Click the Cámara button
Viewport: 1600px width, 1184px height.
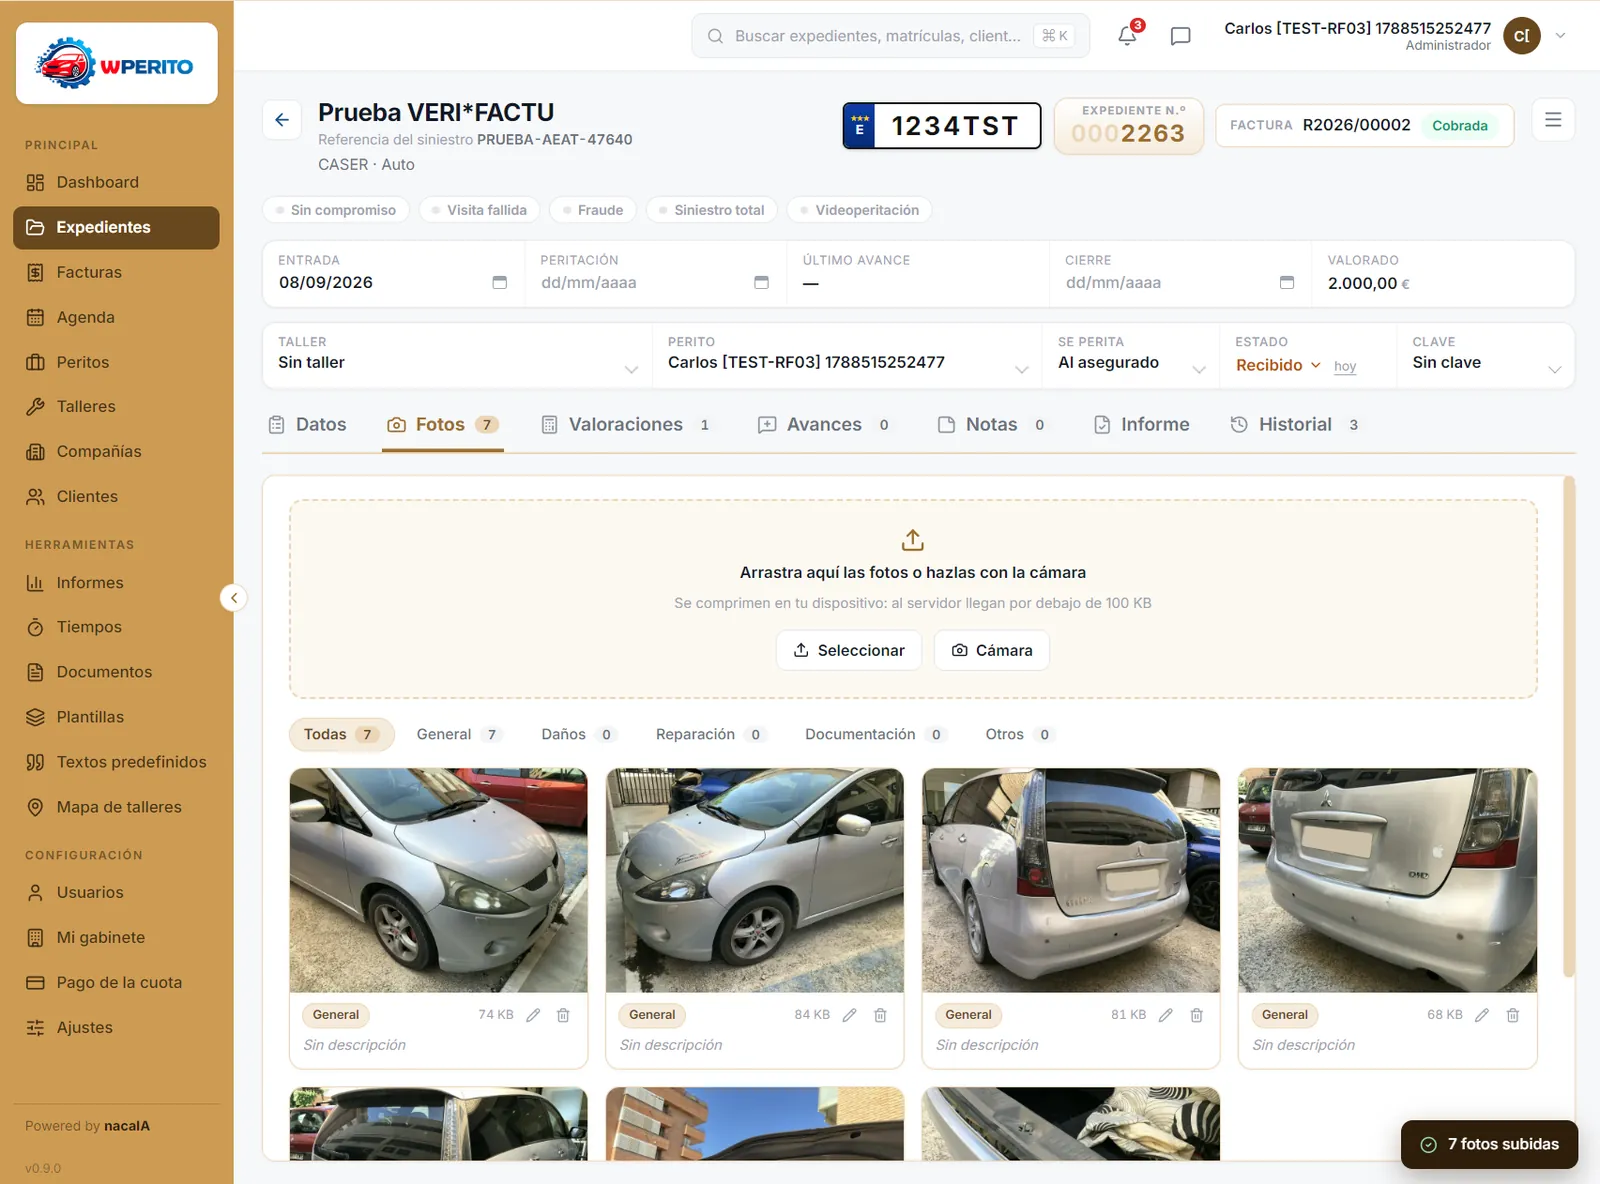(x=992, y=650)
